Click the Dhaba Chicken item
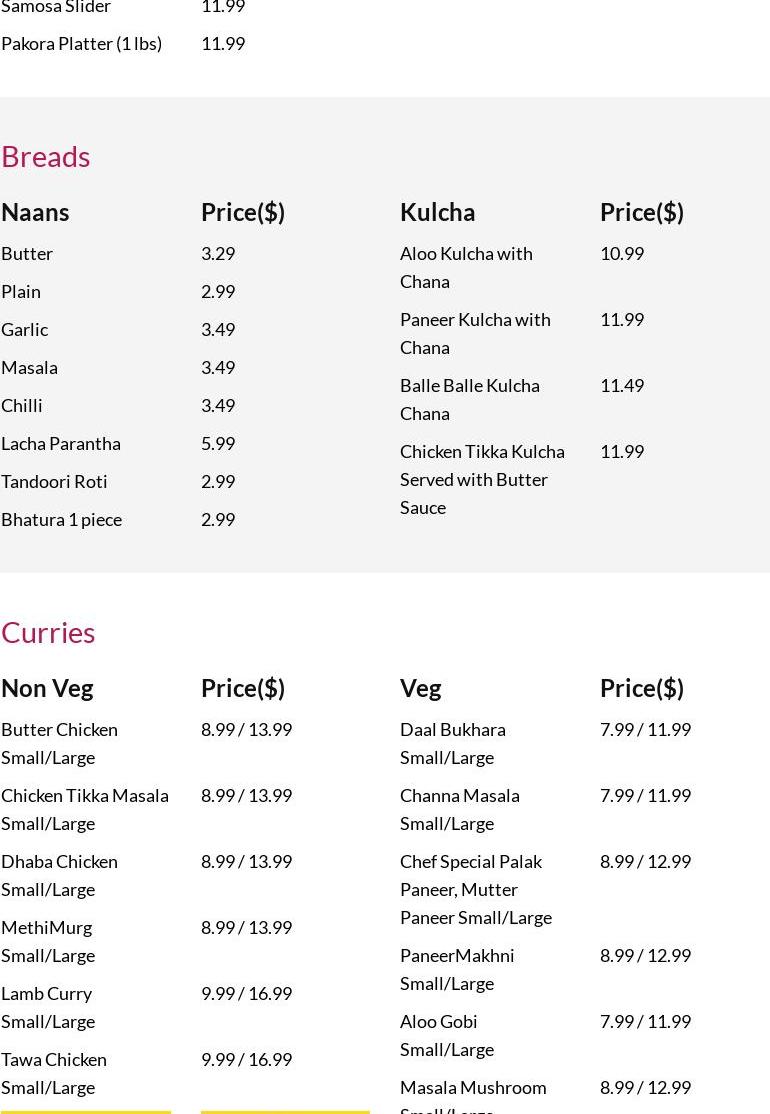Screen dimensions: 770x1114 click(59, 875)
